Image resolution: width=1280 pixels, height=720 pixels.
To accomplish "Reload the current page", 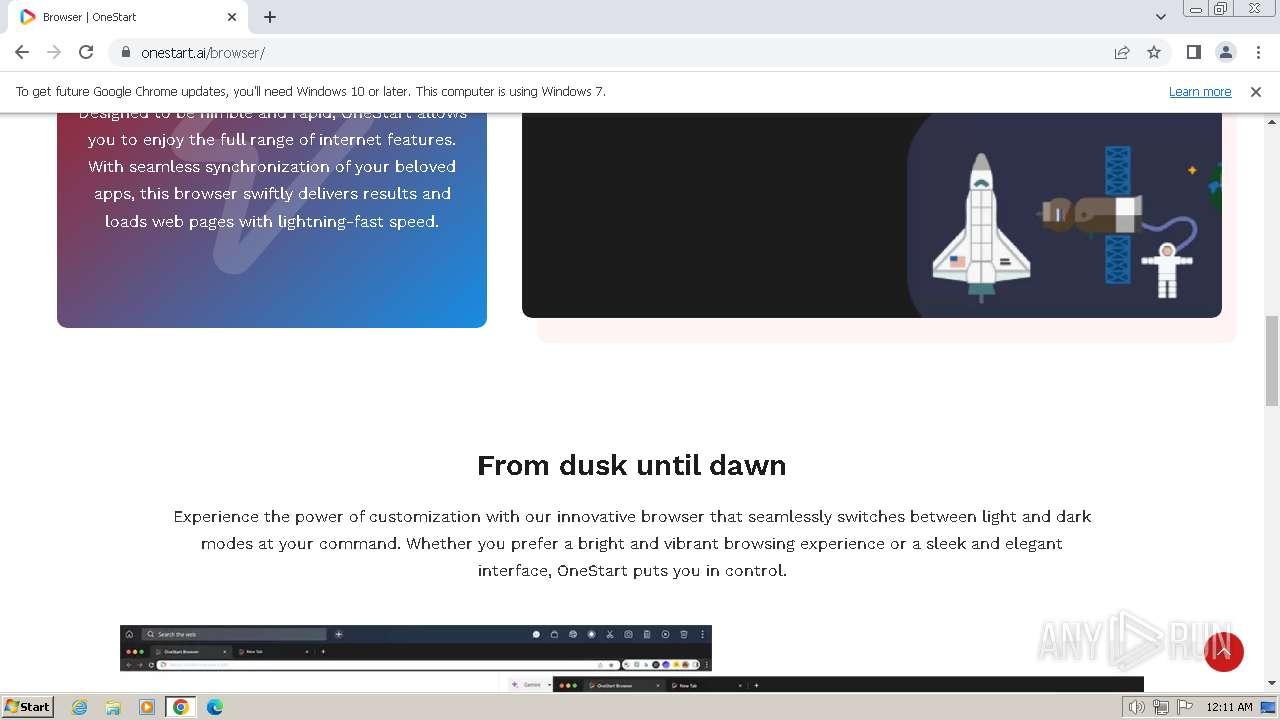I will click(x=86, y=52).
